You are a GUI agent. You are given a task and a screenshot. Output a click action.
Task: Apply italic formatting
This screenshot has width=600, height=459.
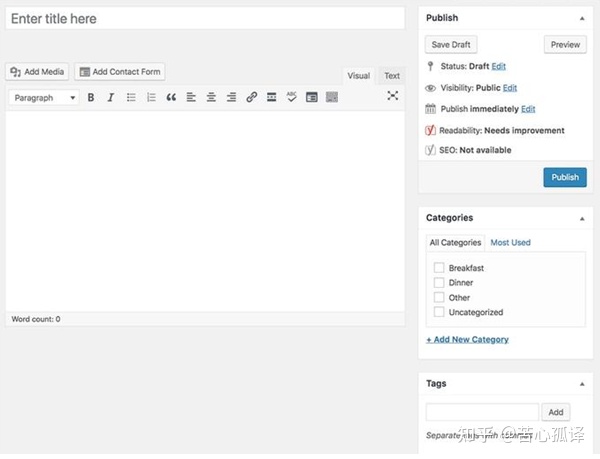(x=110, y=98)
